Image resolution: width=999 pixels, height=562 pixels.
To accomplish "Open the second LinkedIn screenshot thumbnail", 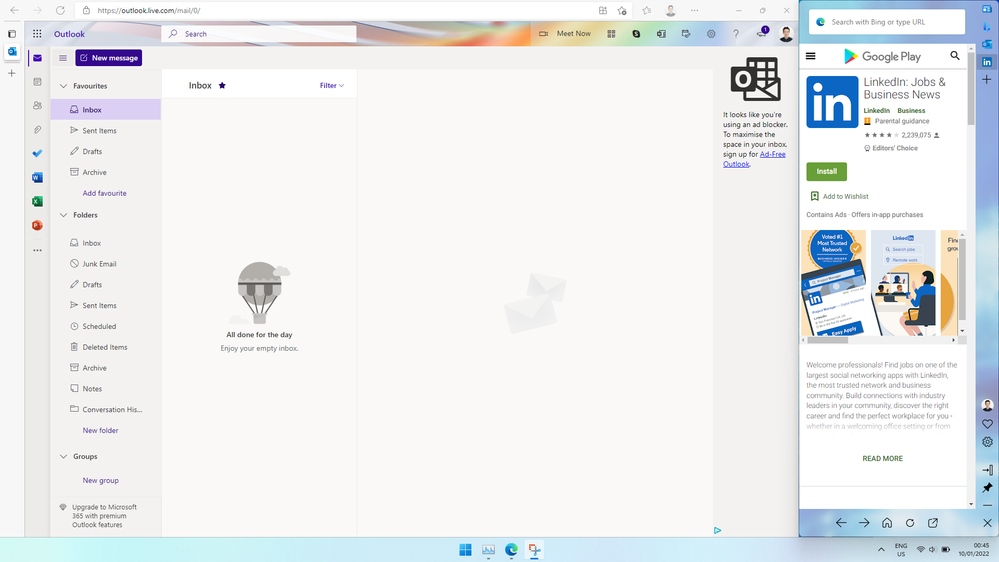I will 903,283.
